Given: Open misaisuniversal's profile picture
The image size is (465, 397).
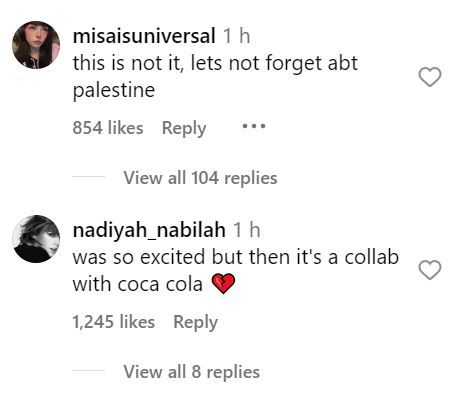Looking at the screenshot, I should coord(36,45).
